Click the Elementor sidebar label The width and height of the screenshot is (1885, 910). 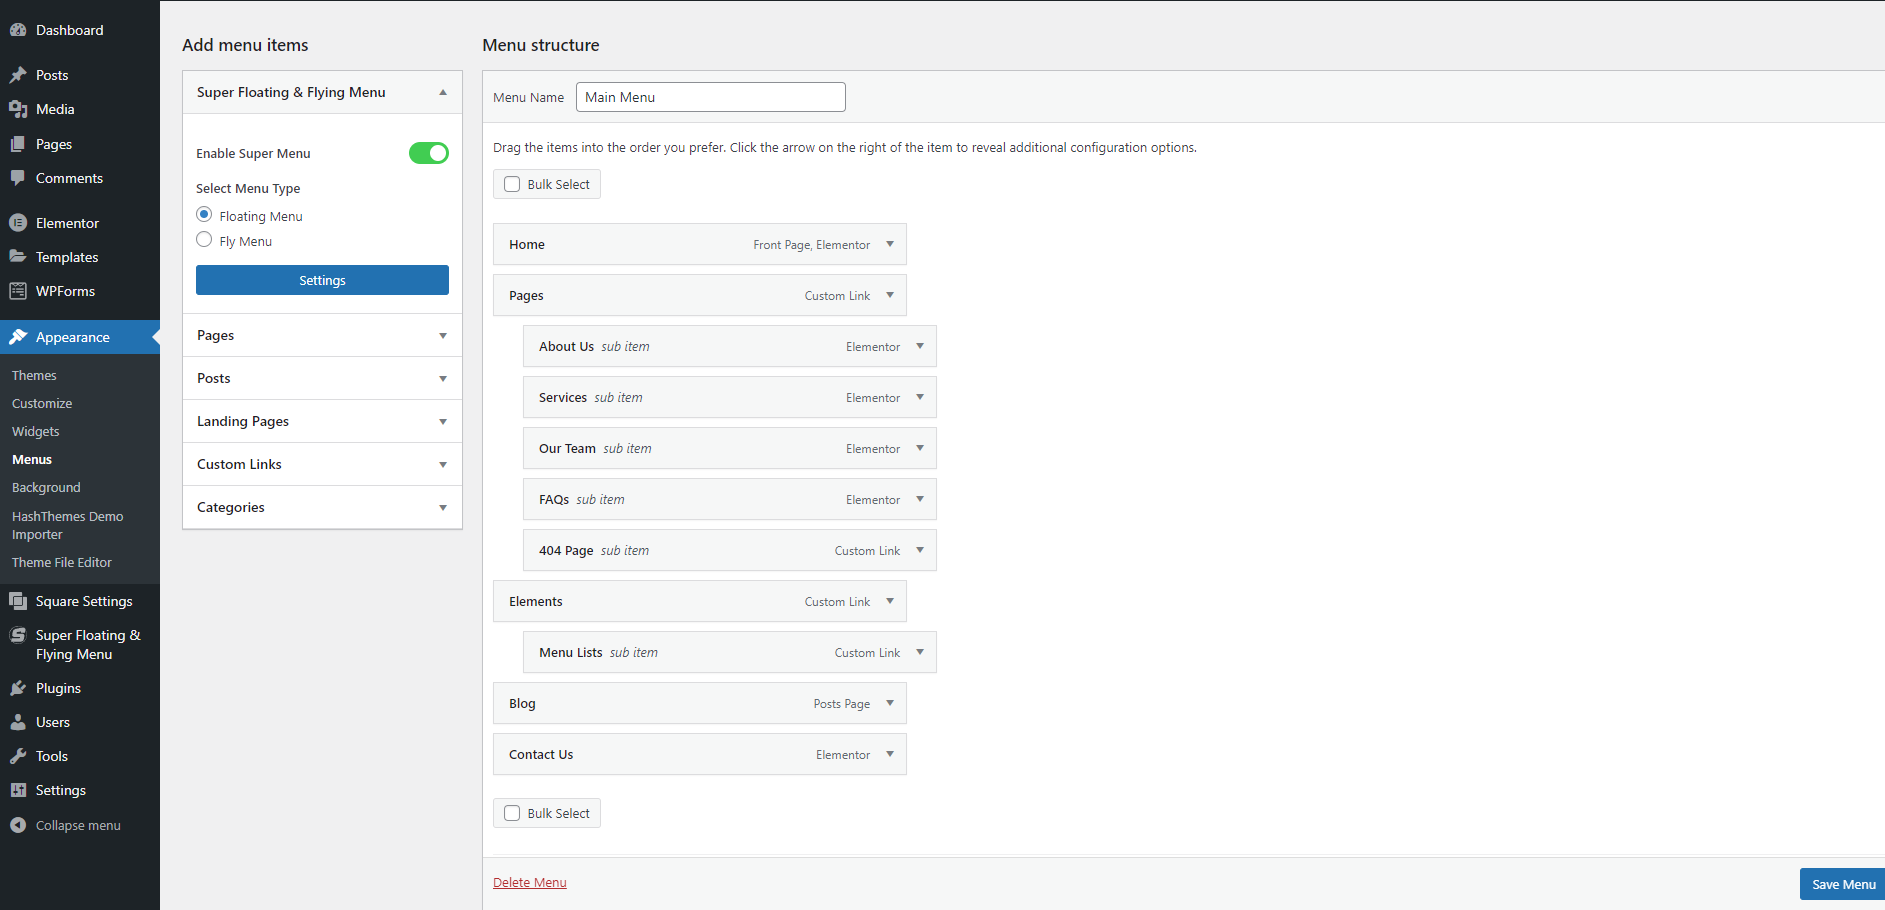(67, 223)
